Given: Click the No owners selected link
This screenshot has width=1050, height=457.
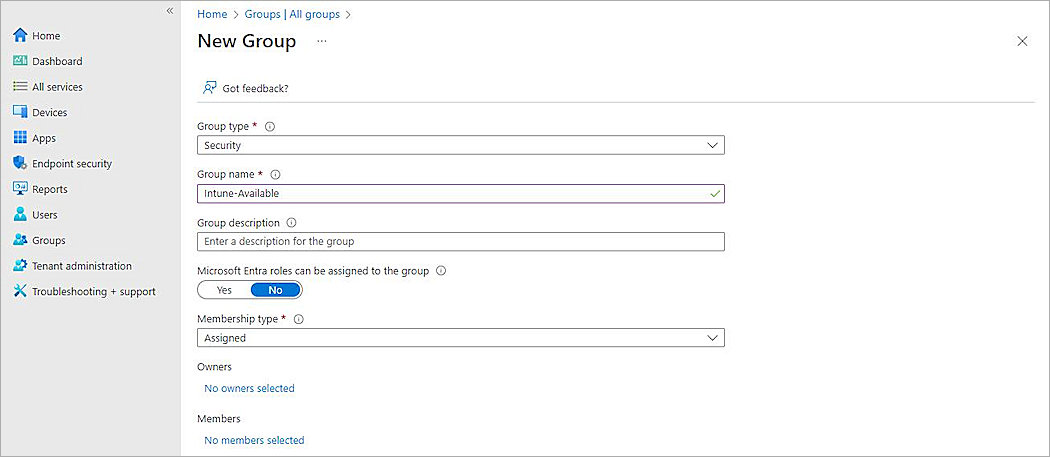Looking at the screenshot, I should click(249, 388).
